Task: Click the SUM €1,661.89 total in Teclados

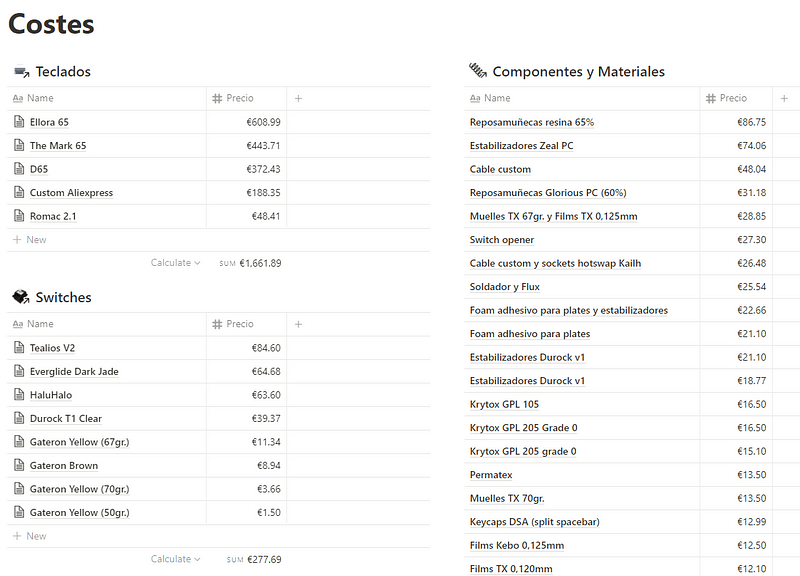Action: click(x=250, y=263)
